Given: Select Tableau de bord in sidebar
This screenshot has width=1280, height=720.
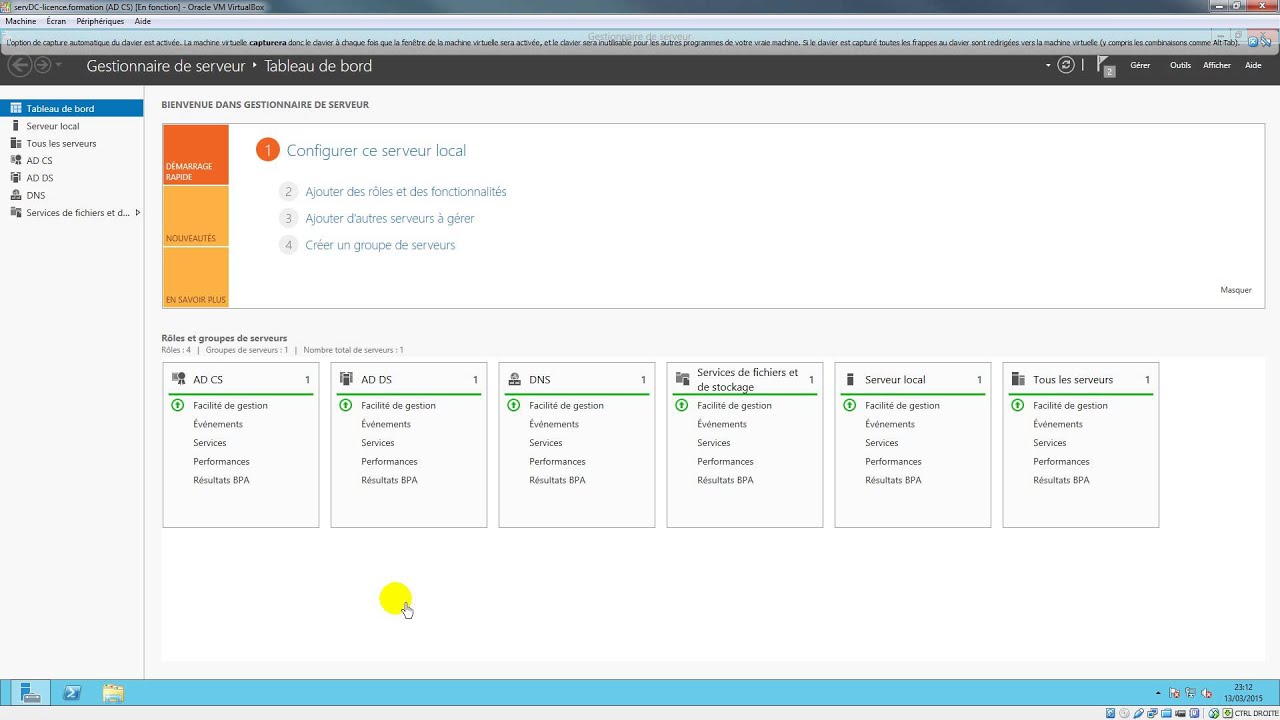Looking at the screenshot, I should click(72, 108).
